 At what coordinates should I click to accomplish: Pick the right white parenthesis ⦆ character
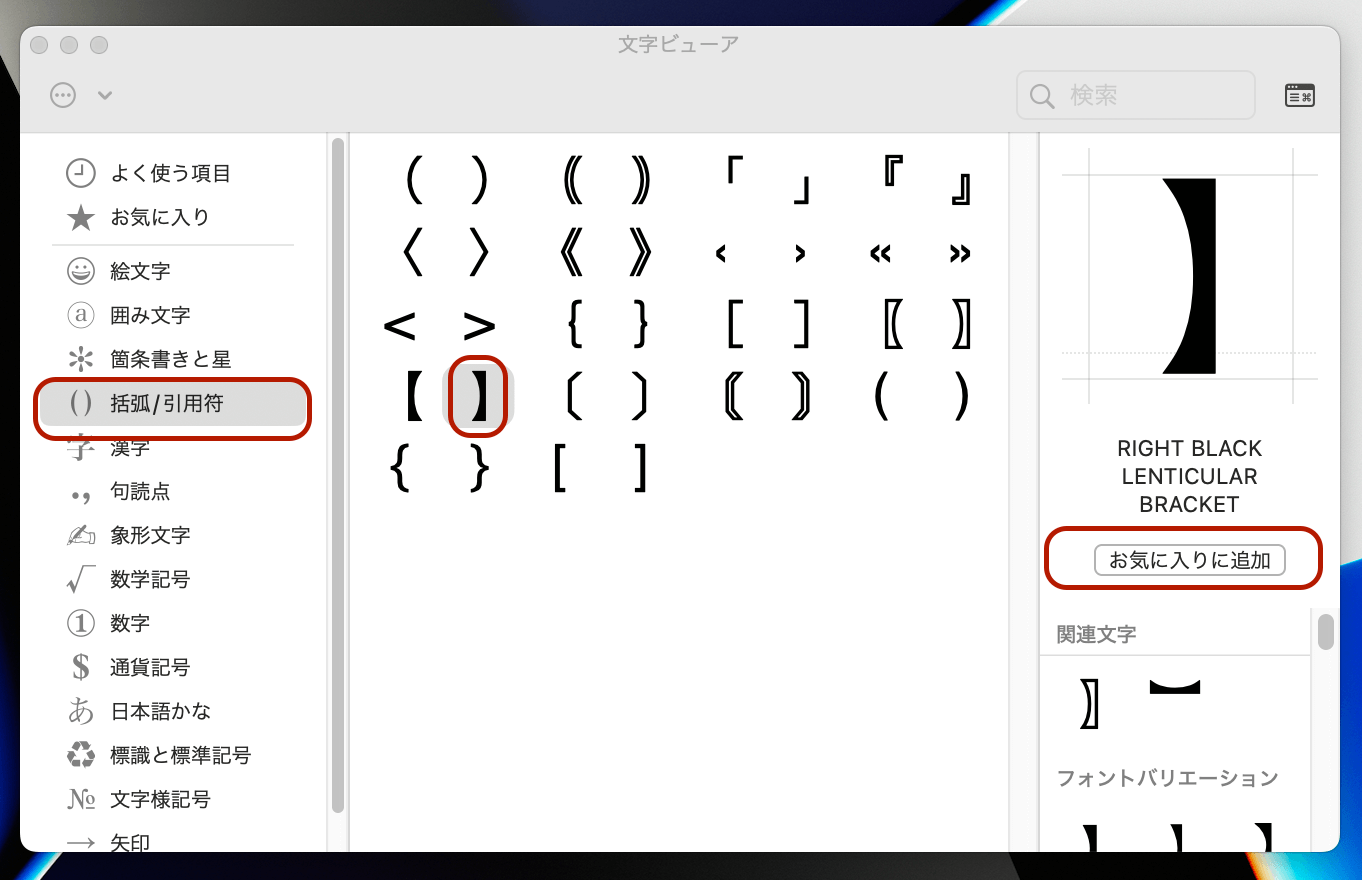tap(641, 181)
